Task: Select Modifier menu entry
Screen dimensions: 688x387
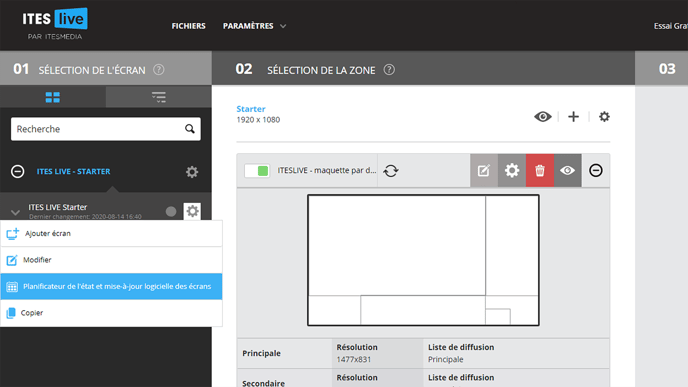Action: [111, 260]
